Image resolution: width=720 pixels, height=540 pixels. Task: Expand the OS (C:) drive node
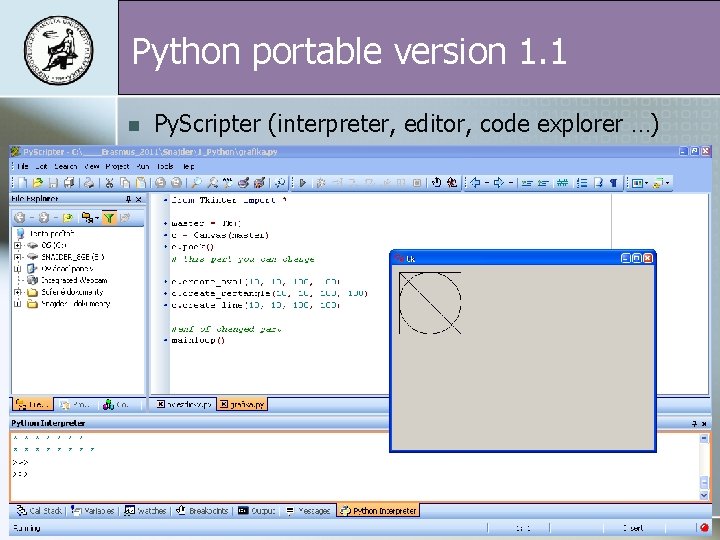coord(17,245)
